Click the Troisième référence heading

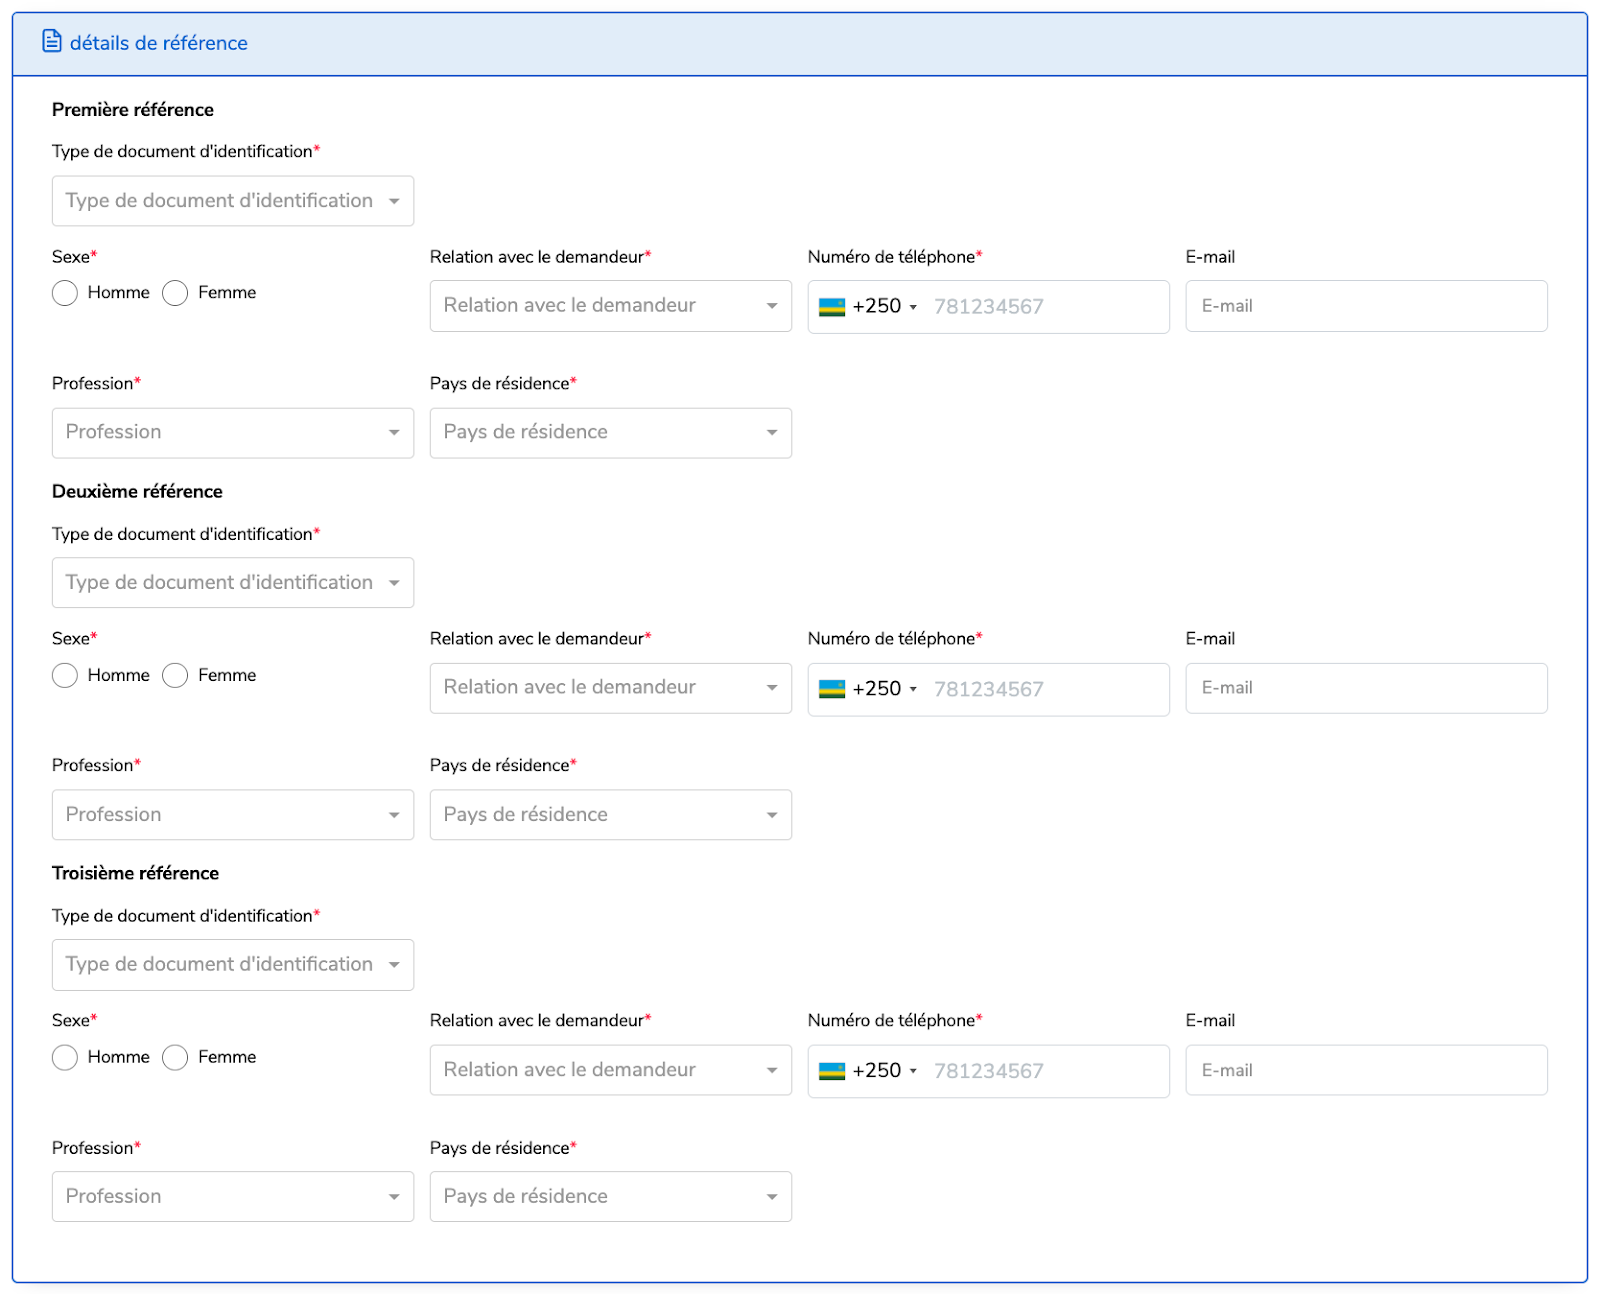[135, 874]
